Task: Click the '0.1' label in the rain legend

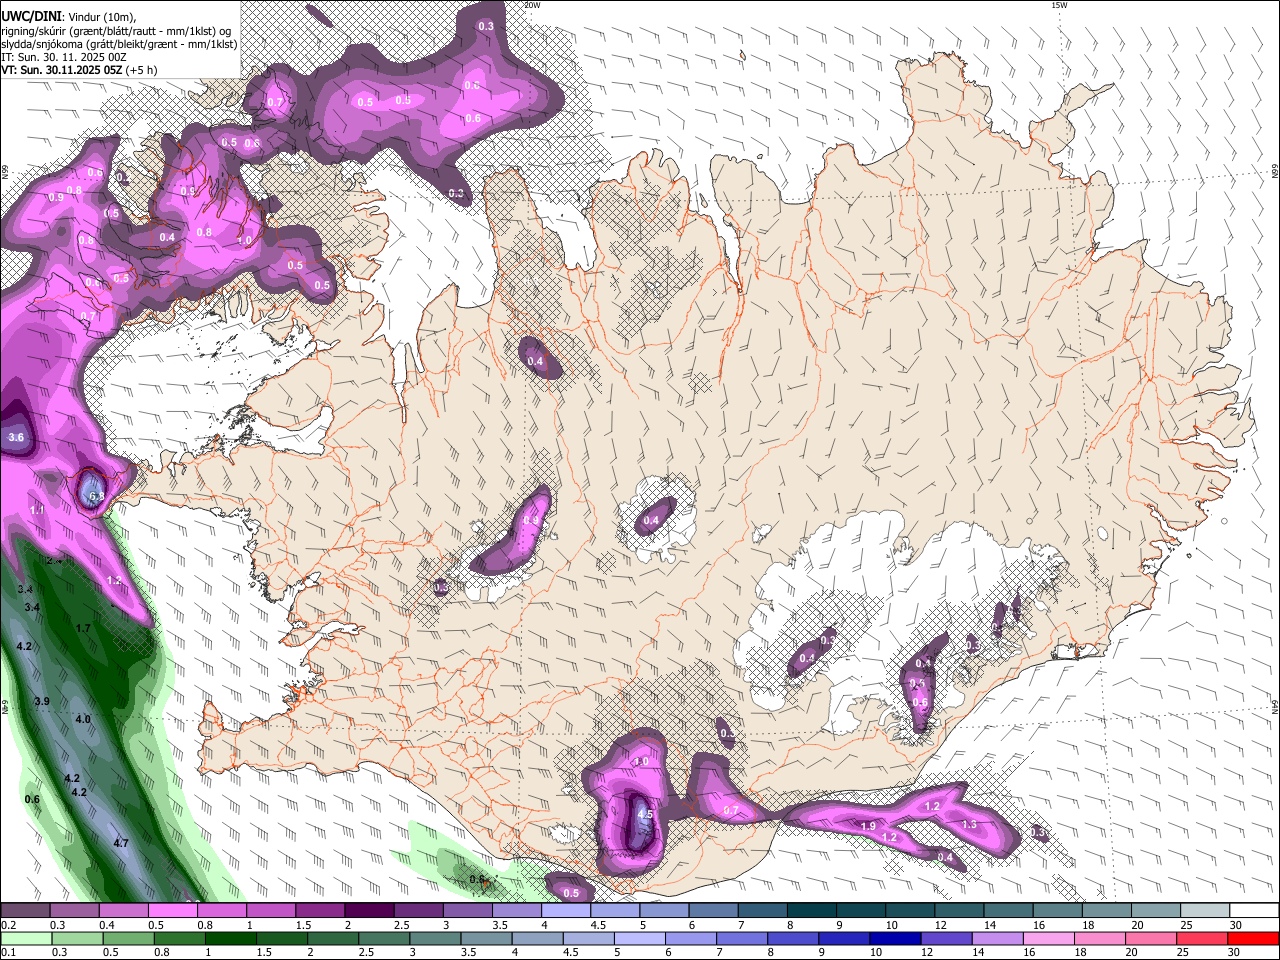Action: click(x=8, y=953)
